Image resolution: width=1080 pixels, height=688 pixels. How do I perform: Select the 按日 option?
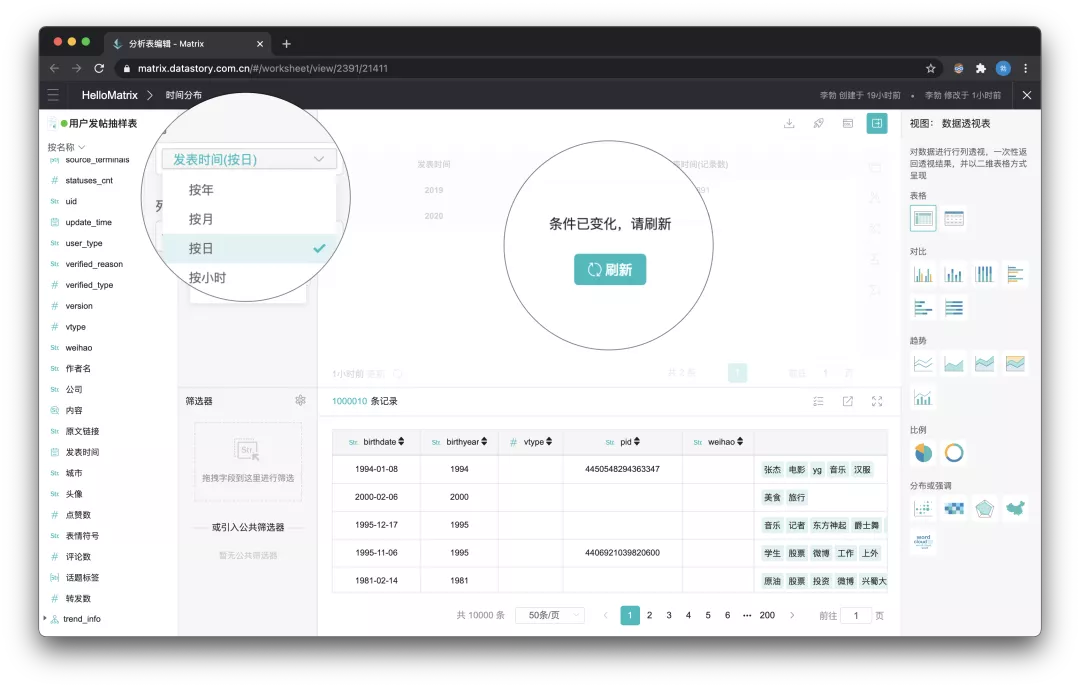pyautogui.click(x=249, y=249)
